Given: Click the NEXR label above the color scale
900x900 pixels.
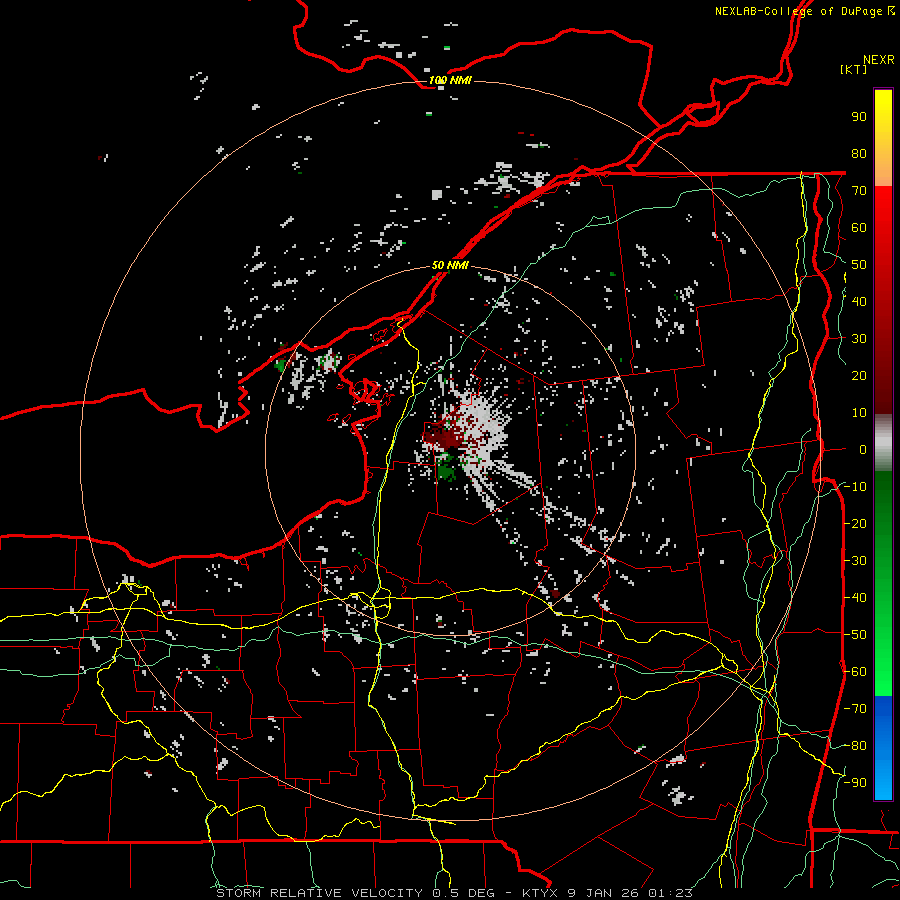Looking at the screenshot, I should [x=878, y=60].
